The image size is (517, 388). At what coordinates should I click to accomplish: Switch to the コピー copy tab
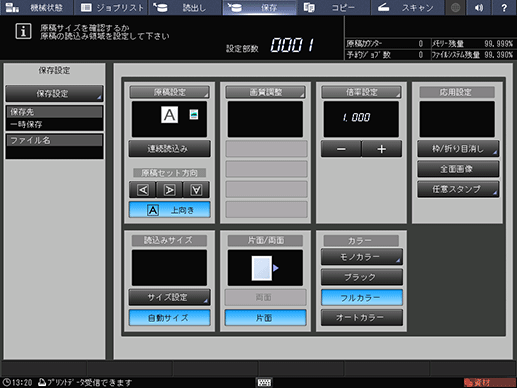tap(333, 7)
